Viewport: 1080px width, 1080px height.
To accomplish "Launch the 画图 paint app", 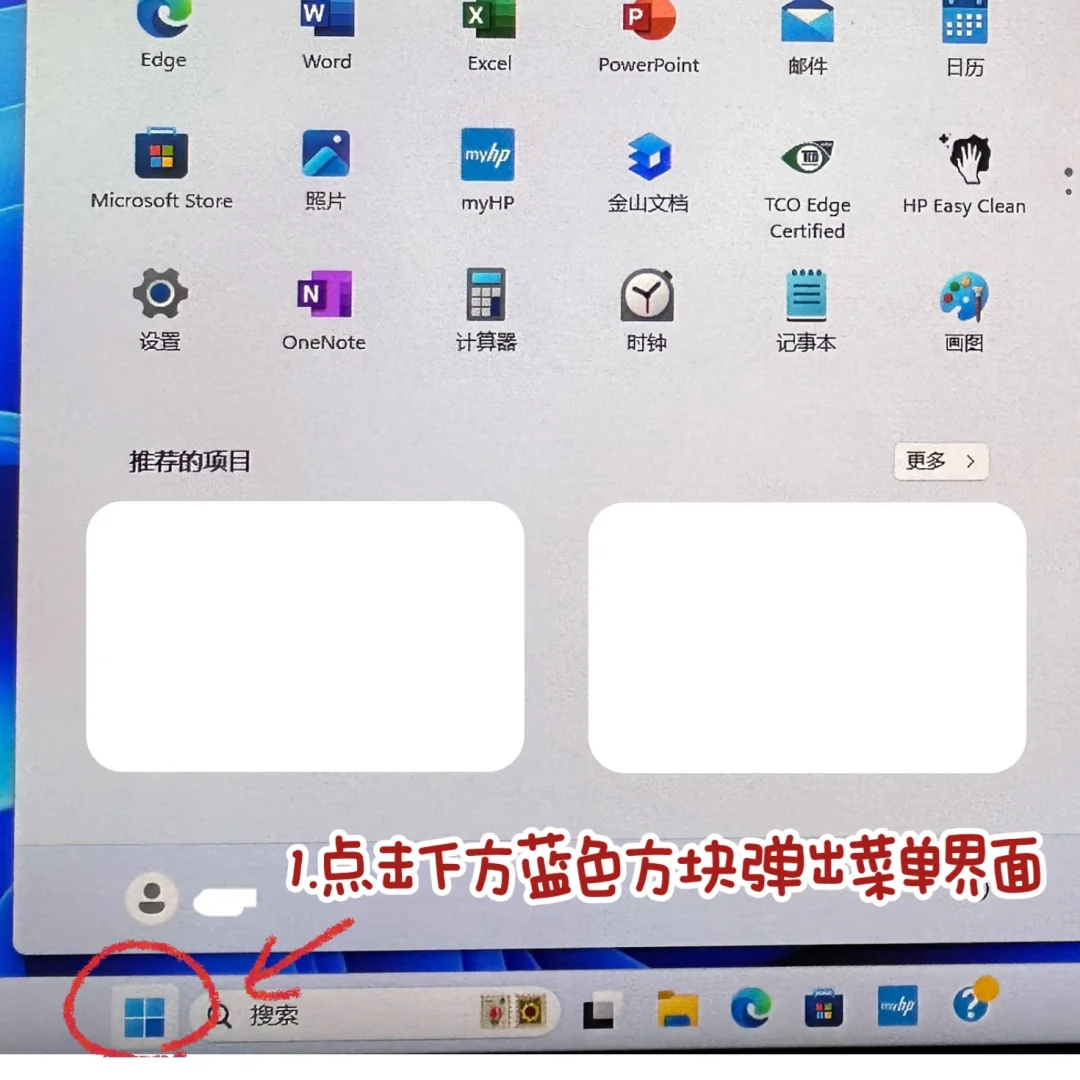I will tap(964, 313).
